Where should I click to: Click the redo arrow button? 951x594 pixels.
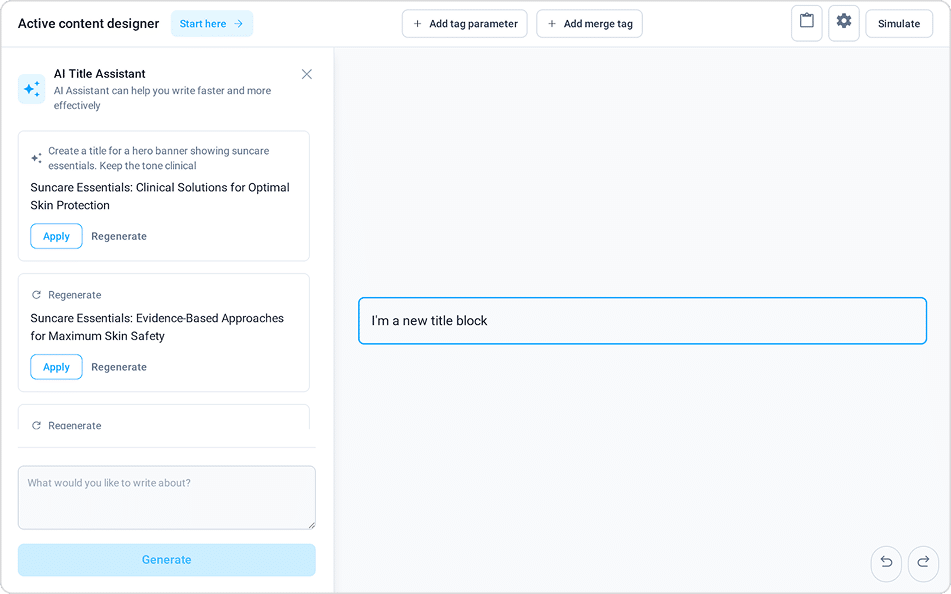tap(923, 563)
